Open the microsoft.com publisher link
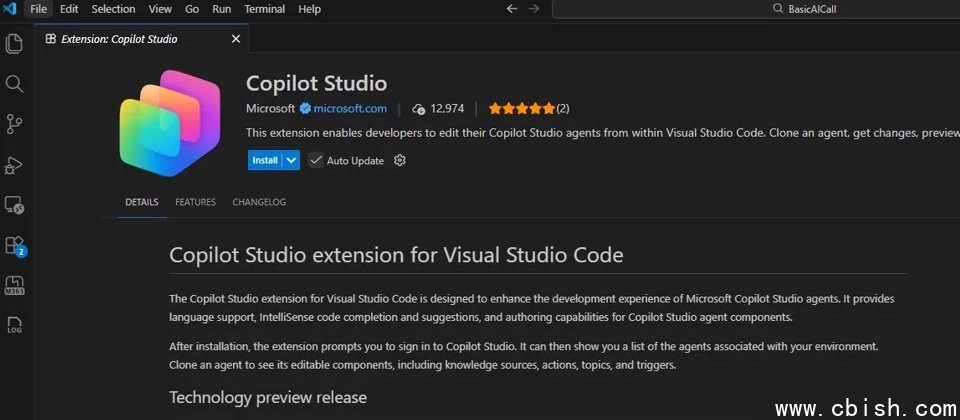The image size is (960, 420). [349, 108]
